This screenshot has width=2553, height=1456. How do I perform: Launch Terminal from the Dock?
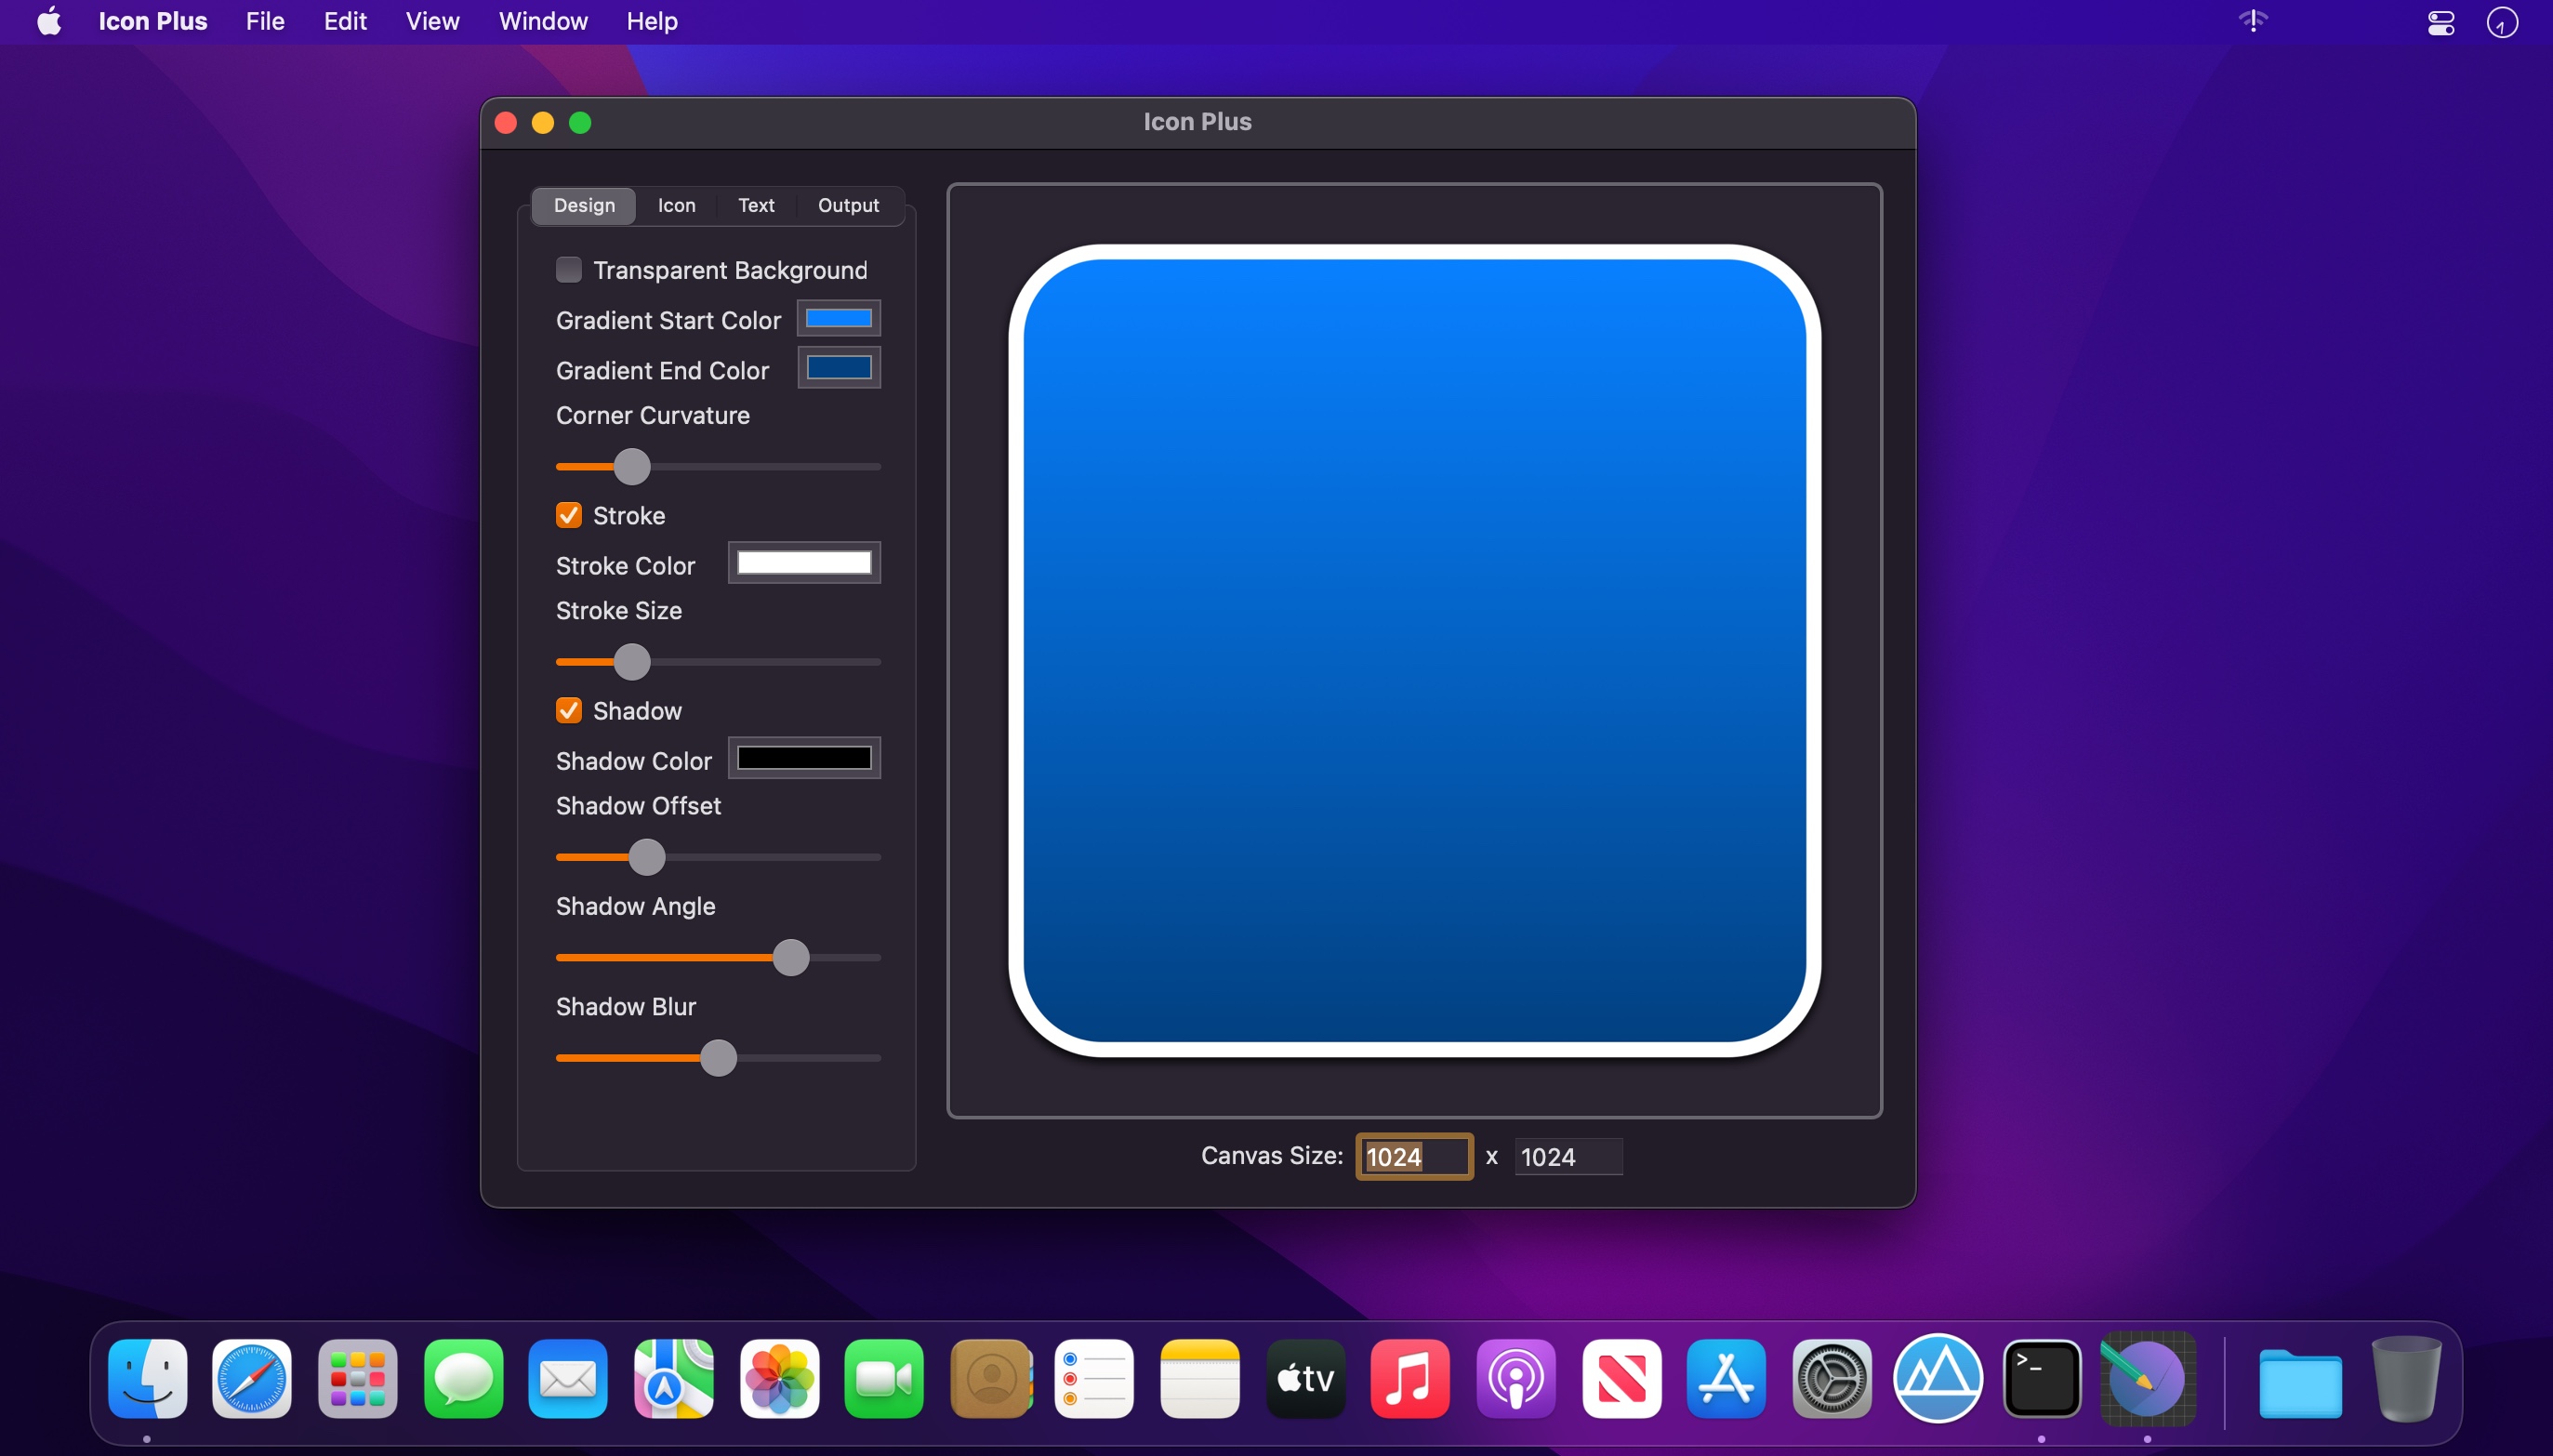pyautogui.click(x=2041, y=1378)
